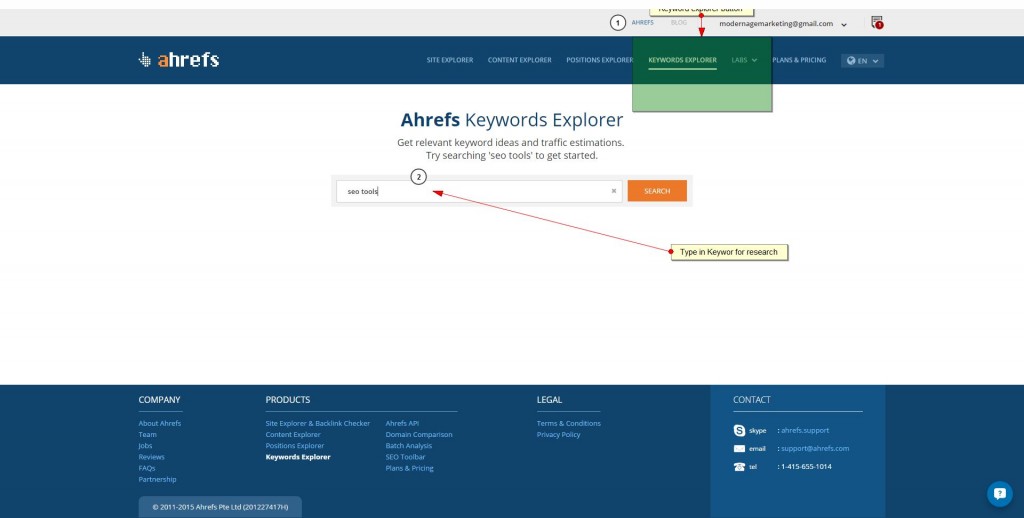
Task: Open the chat support bubble icon
Action: click(999, 494)
